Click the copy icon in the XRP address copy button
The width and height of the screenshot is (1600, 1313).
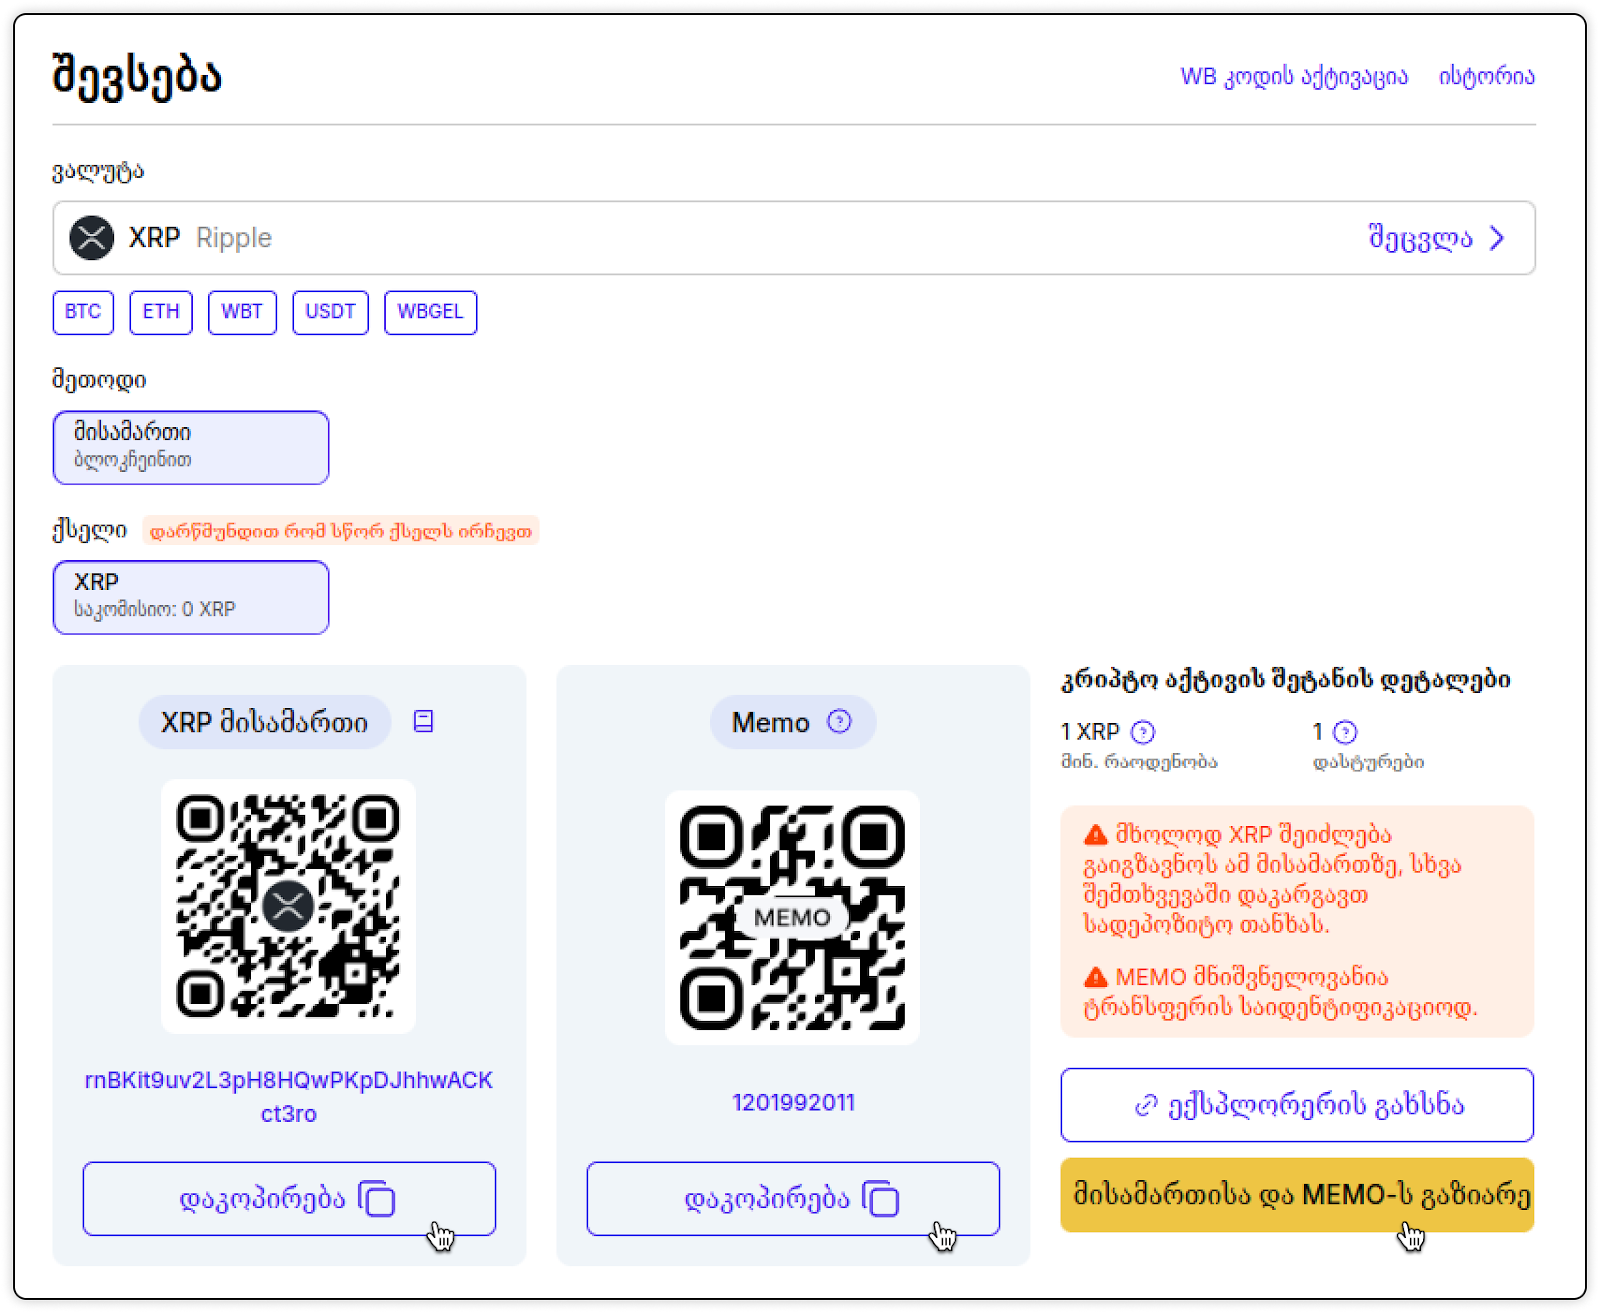pyautogui.click(x=377, y=1198)
